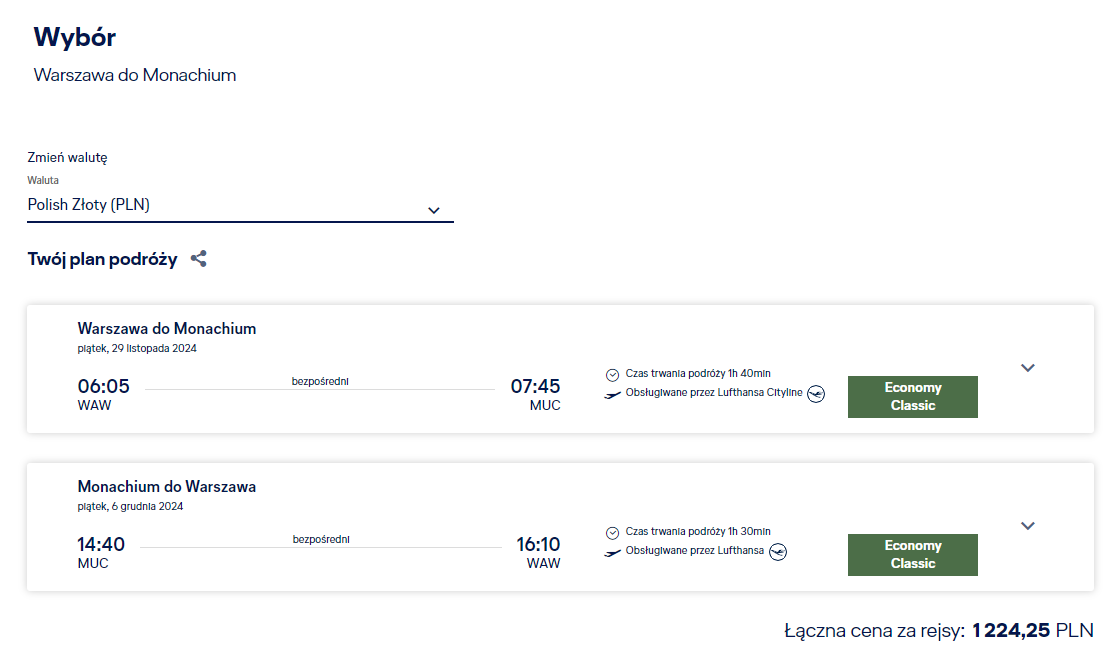Click the clock icon beside 1h 40min duration
Screen dimensions: 1105x651
(x=612, y=375)
